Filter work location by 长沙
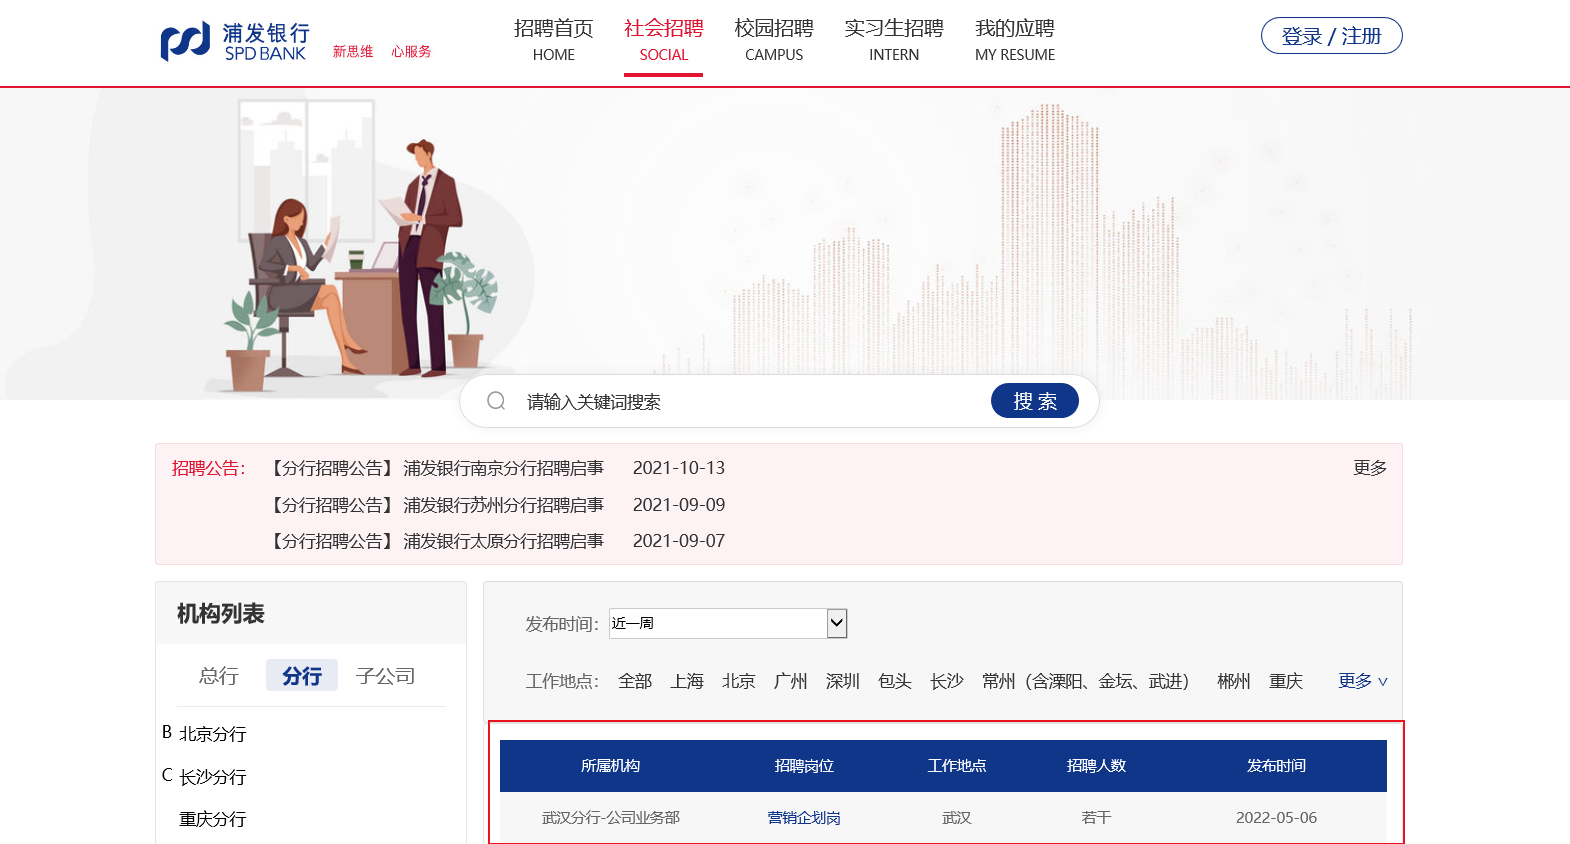The image size is (1570, 844). click(947, 681)
